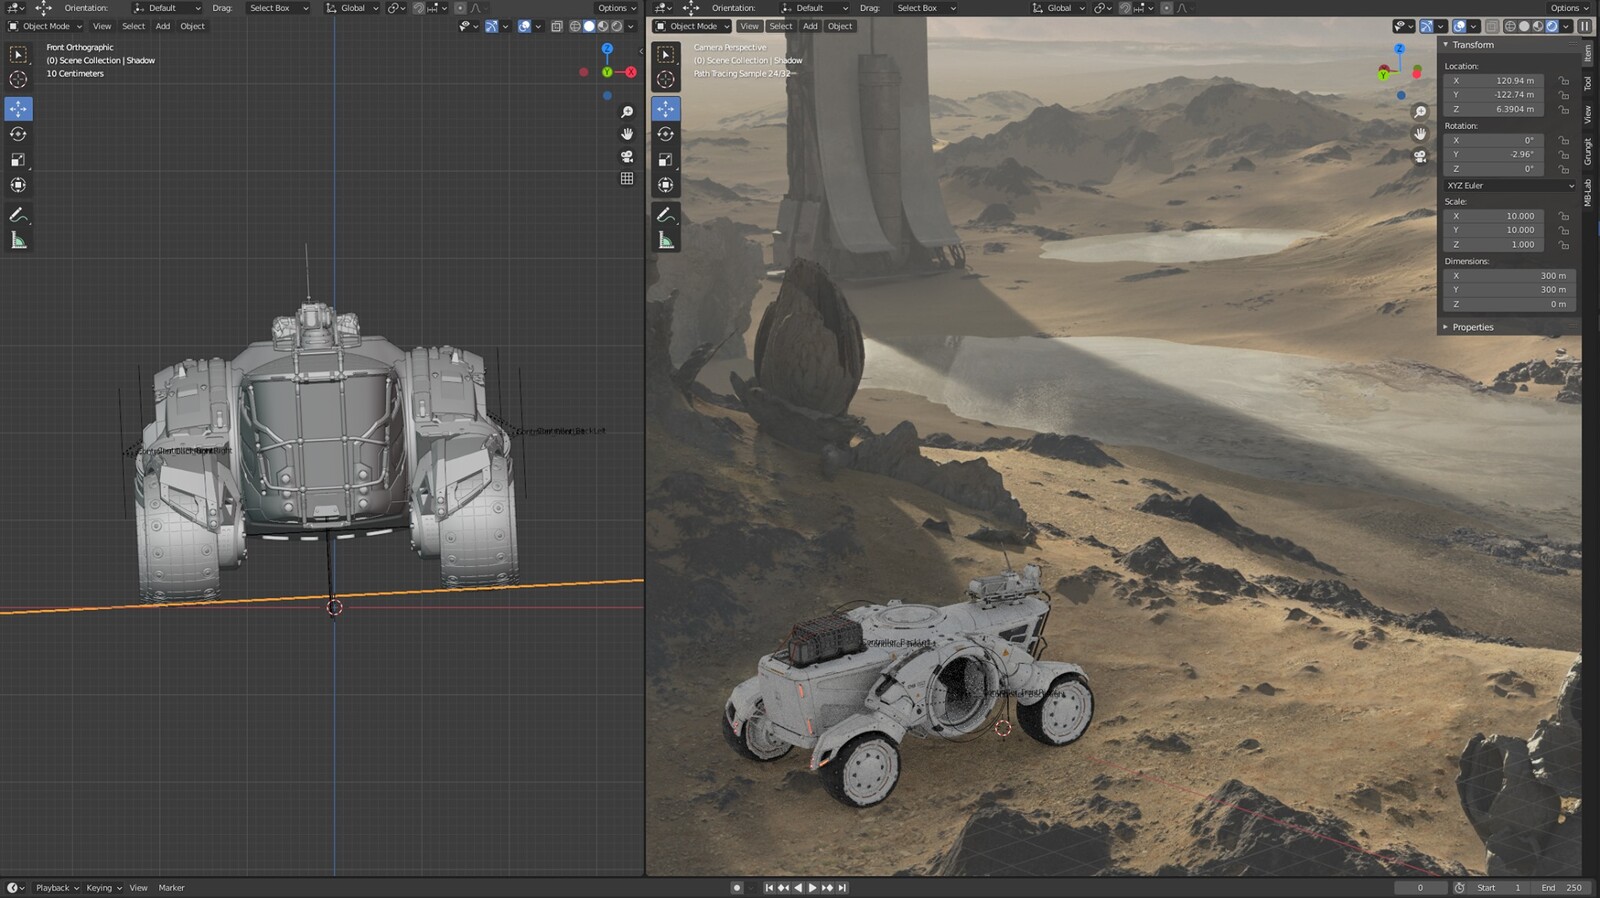The height and width of the screenshot is (898, 1600).
Task: Open the Keying menu in timeline
Action: [103, 888]
